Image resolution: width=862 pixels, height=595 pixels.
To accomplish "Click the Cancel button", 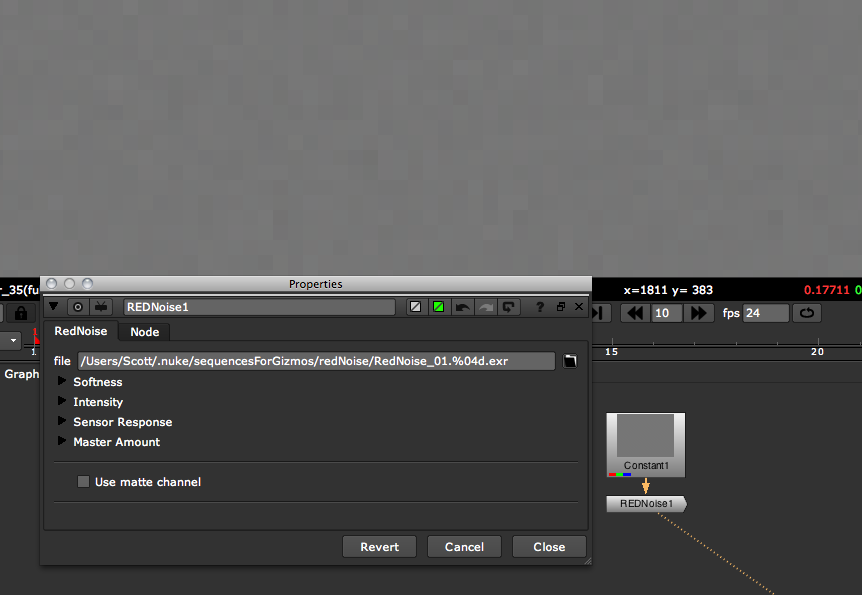I will [x=464, y=547].
